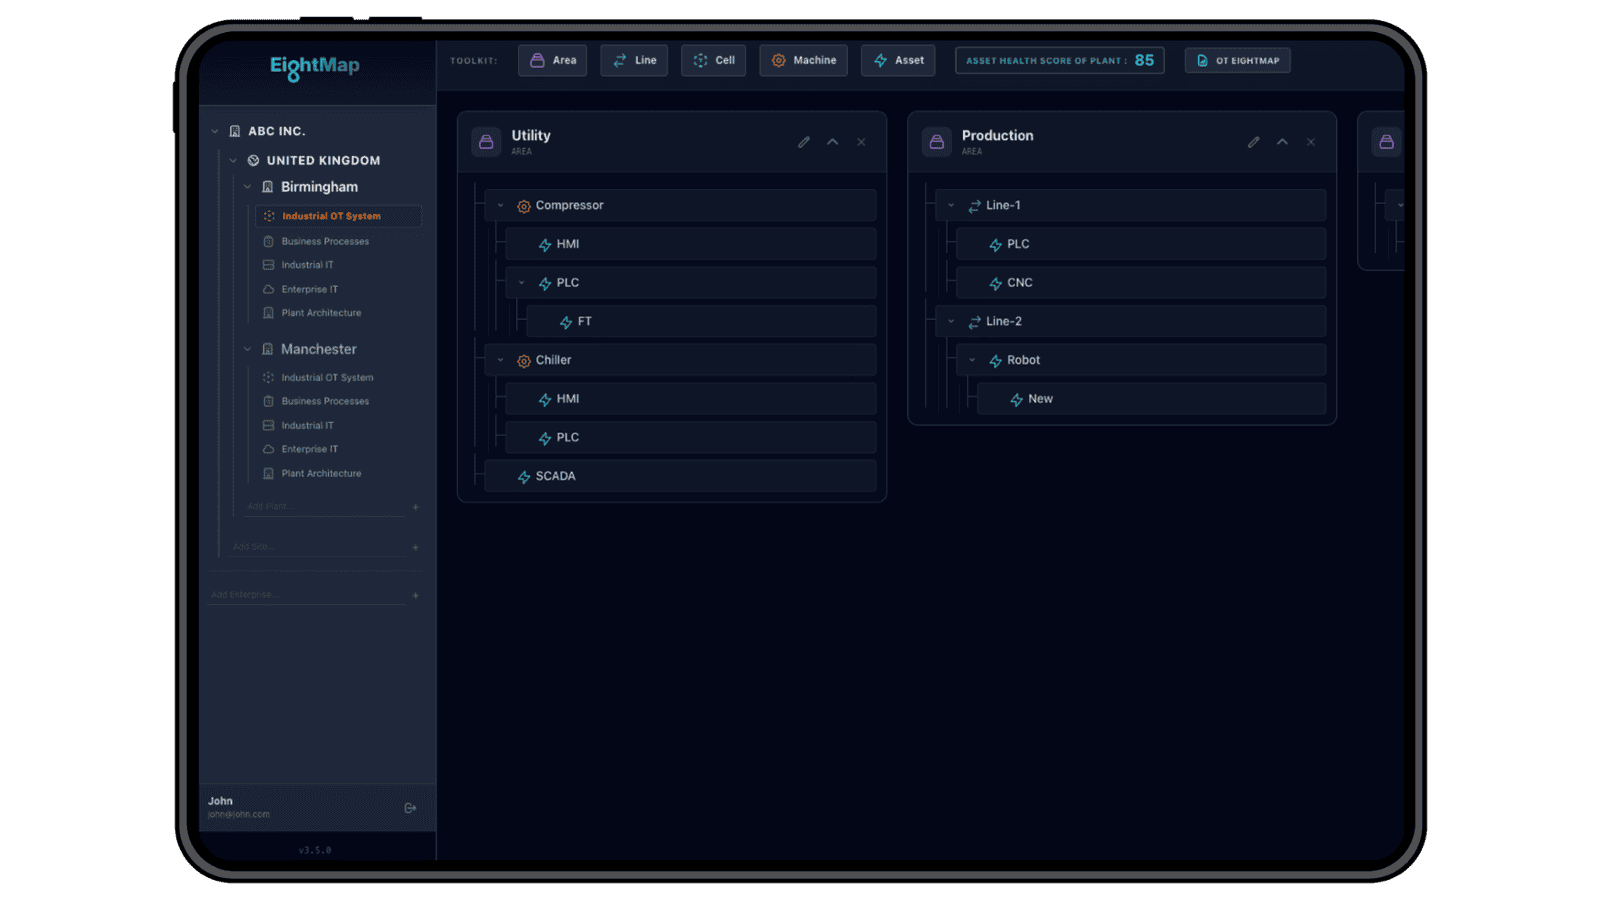Screen dimensions: 1600x900
Task: Select the Machine toolkit button
Action: pyautogui.click(x=803, y=60)
